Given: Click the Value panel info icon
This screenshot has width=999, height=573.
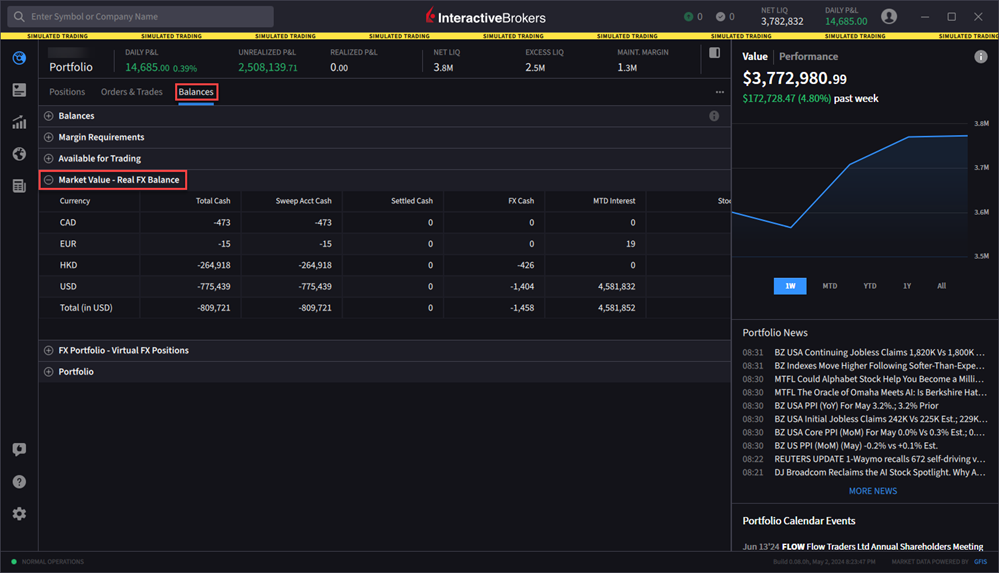Looking at the screenshot, I should click(980, 57).
